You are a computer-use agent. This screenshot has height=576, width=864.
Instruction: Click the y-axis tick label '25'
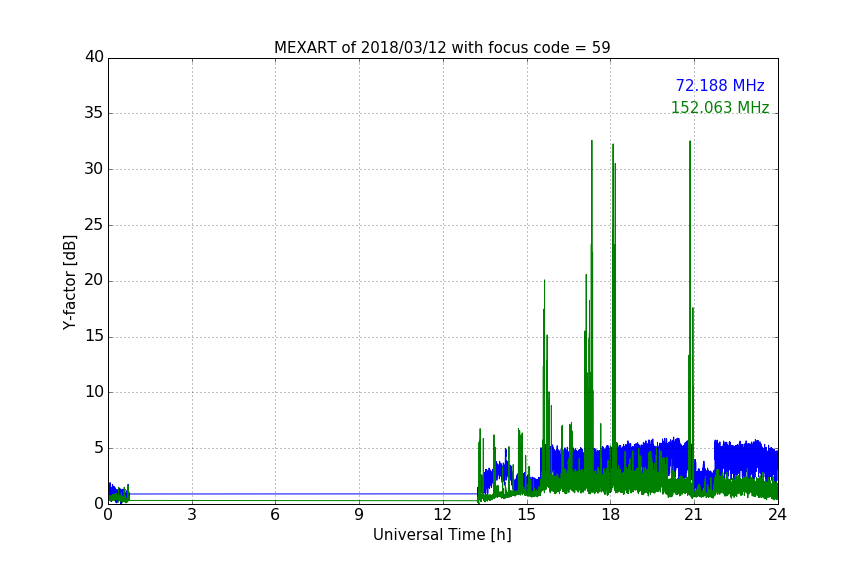pyautogui.click(x=94, y=224)
